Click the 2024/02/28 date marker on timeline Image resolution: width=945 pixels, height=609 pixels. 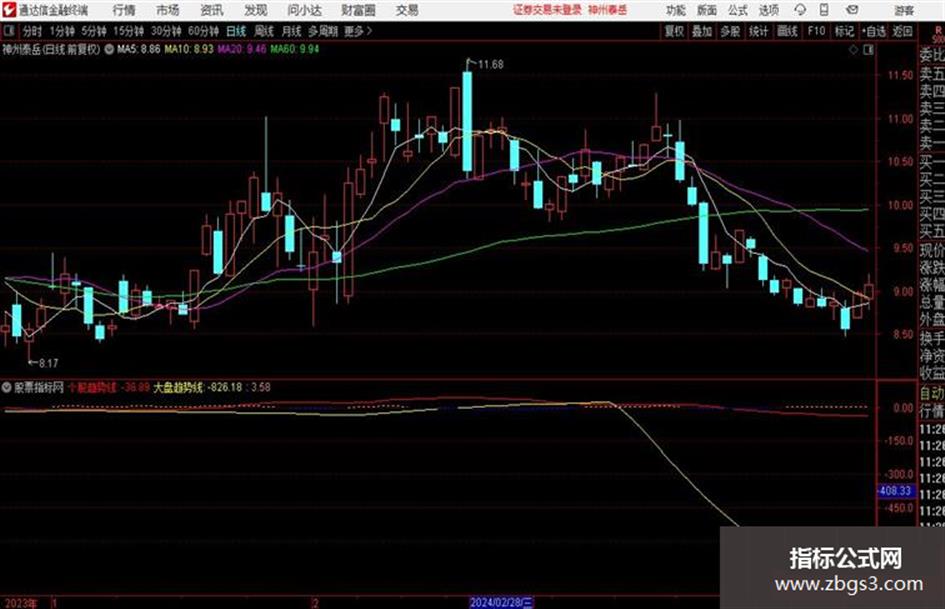[x=501, y=602]
